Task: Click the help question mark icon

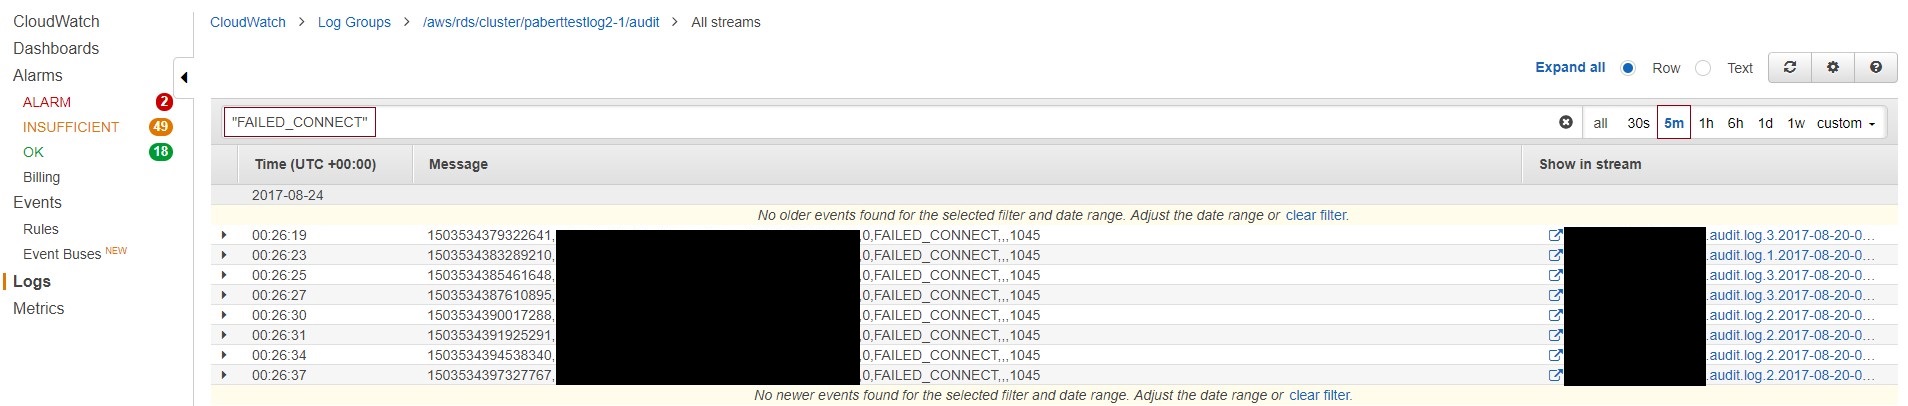Action: 1876,67
